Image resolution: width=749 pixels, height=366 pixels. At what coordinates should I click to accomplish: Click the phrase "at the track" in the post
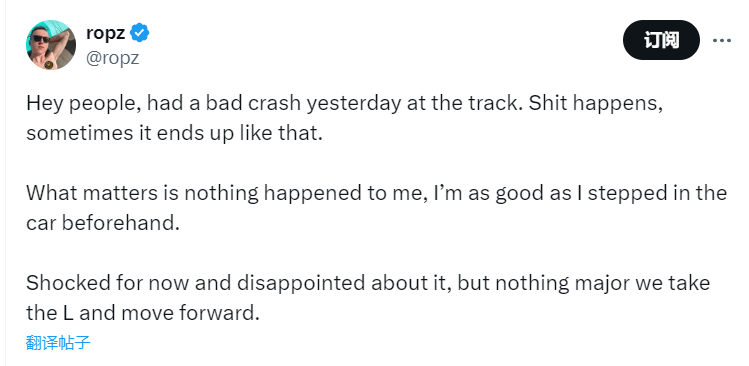coord(463,103)
